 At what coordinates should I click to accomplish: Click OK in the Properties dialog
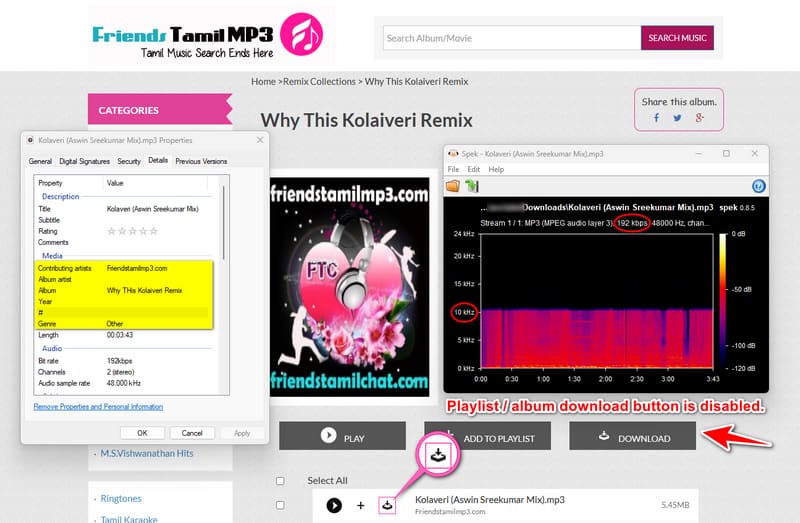[142, 433]
